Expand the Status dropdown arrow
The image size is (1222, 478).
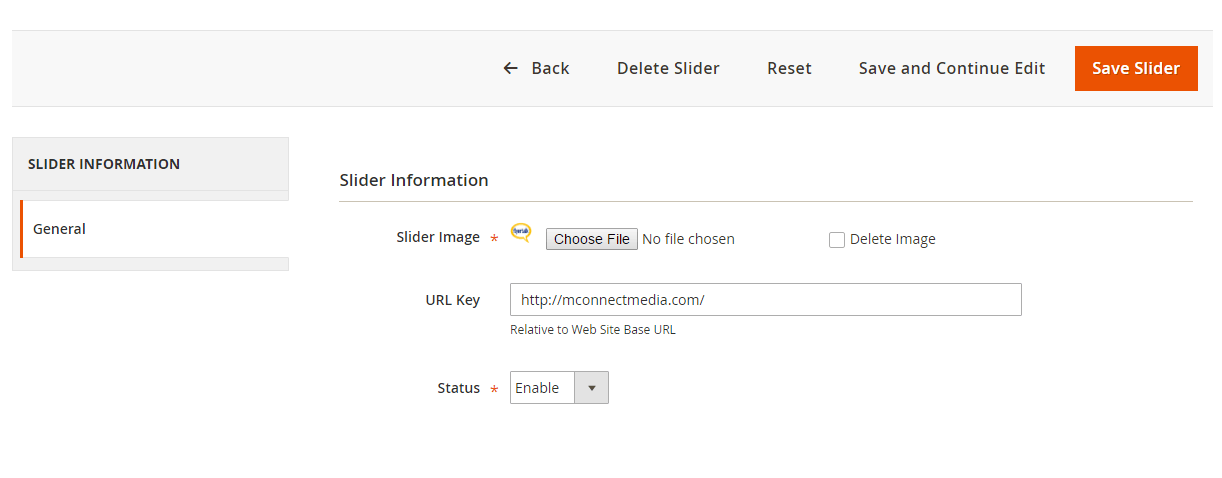tap(591, 388)
